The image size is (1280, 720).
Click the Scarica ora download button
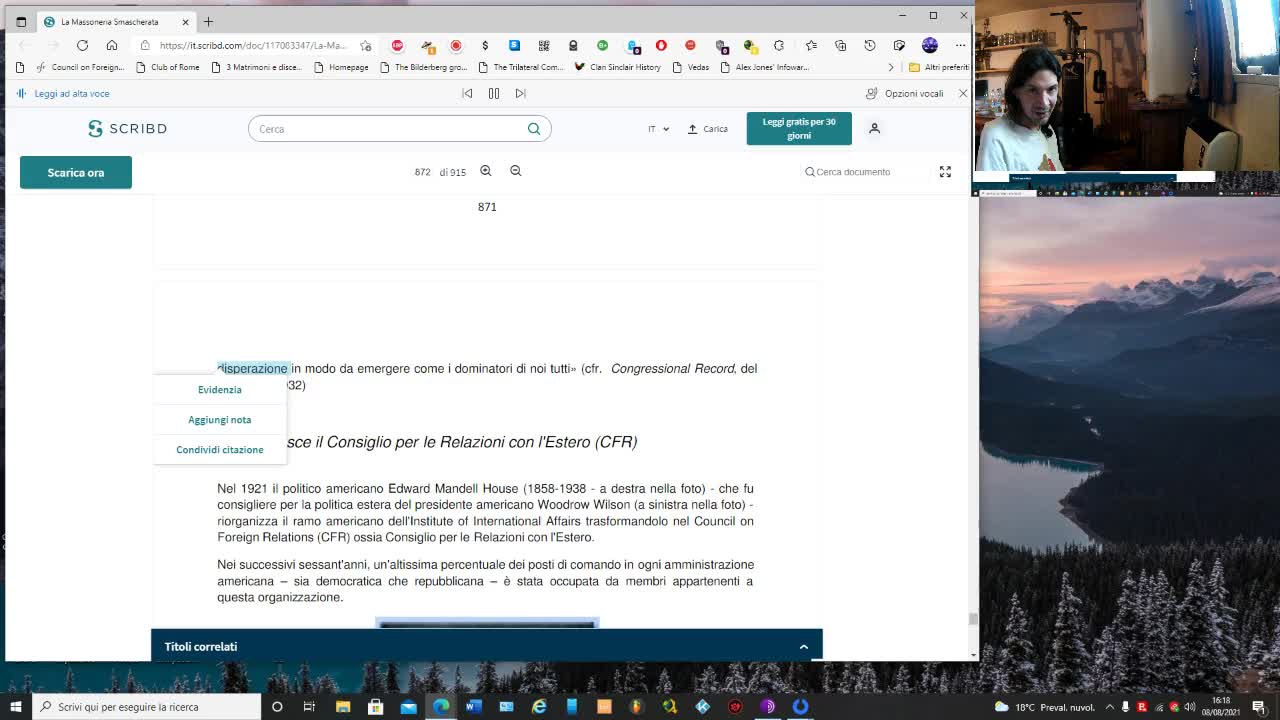point(76,172)
